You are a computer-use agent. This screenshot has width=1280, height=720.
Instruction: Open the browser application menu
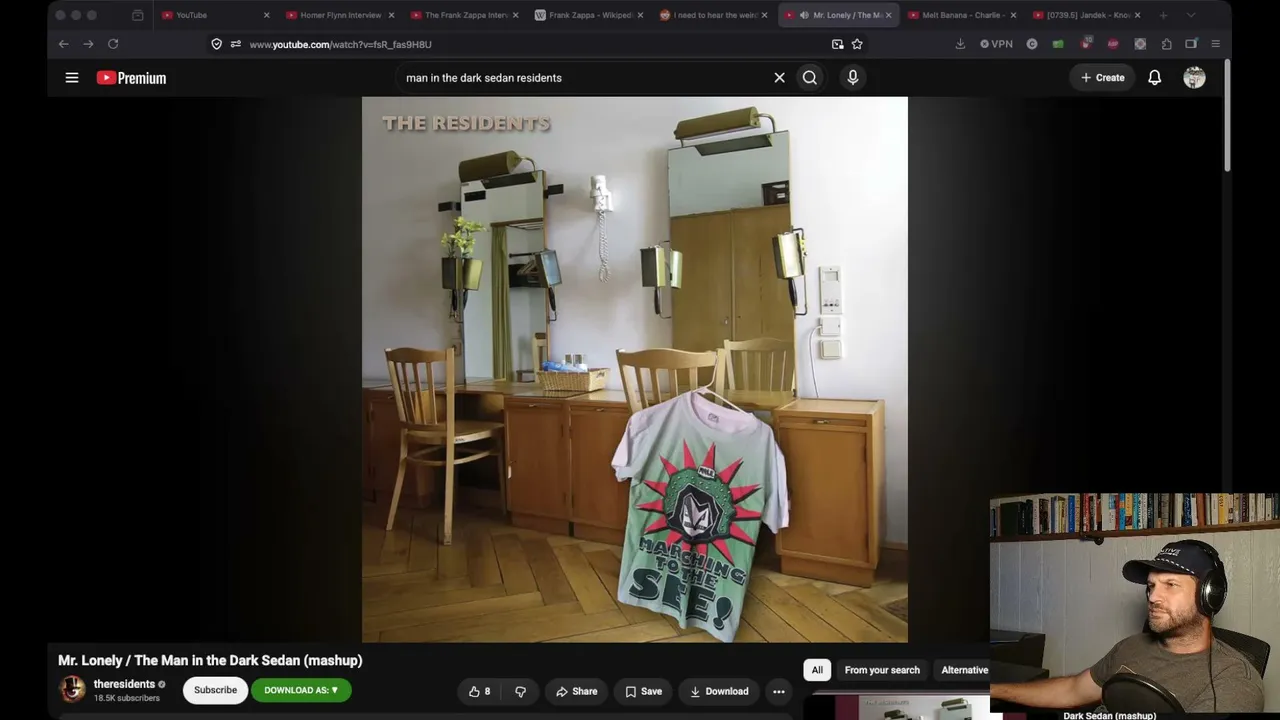coord(1215,44)
